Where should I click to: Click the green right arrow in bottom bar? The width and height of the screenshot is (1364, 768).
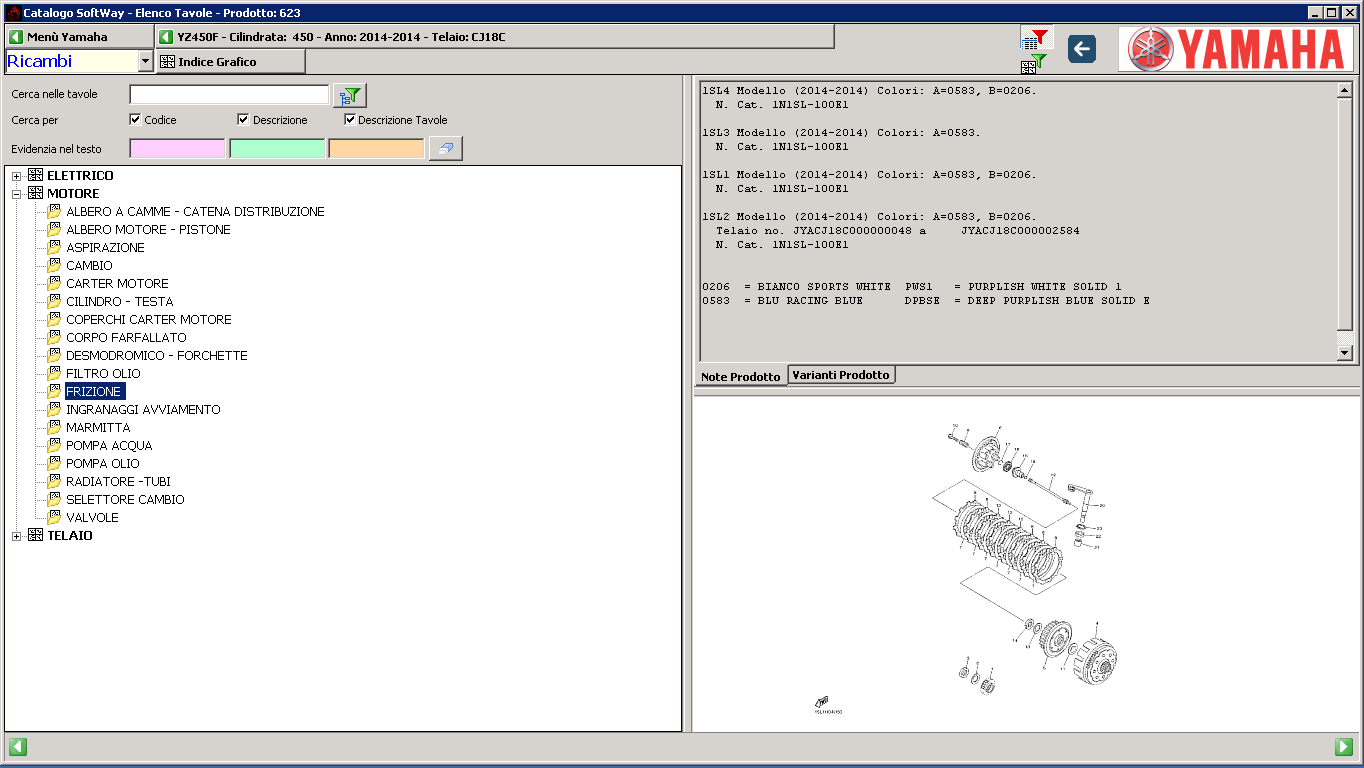click(x=1344, y=746)
